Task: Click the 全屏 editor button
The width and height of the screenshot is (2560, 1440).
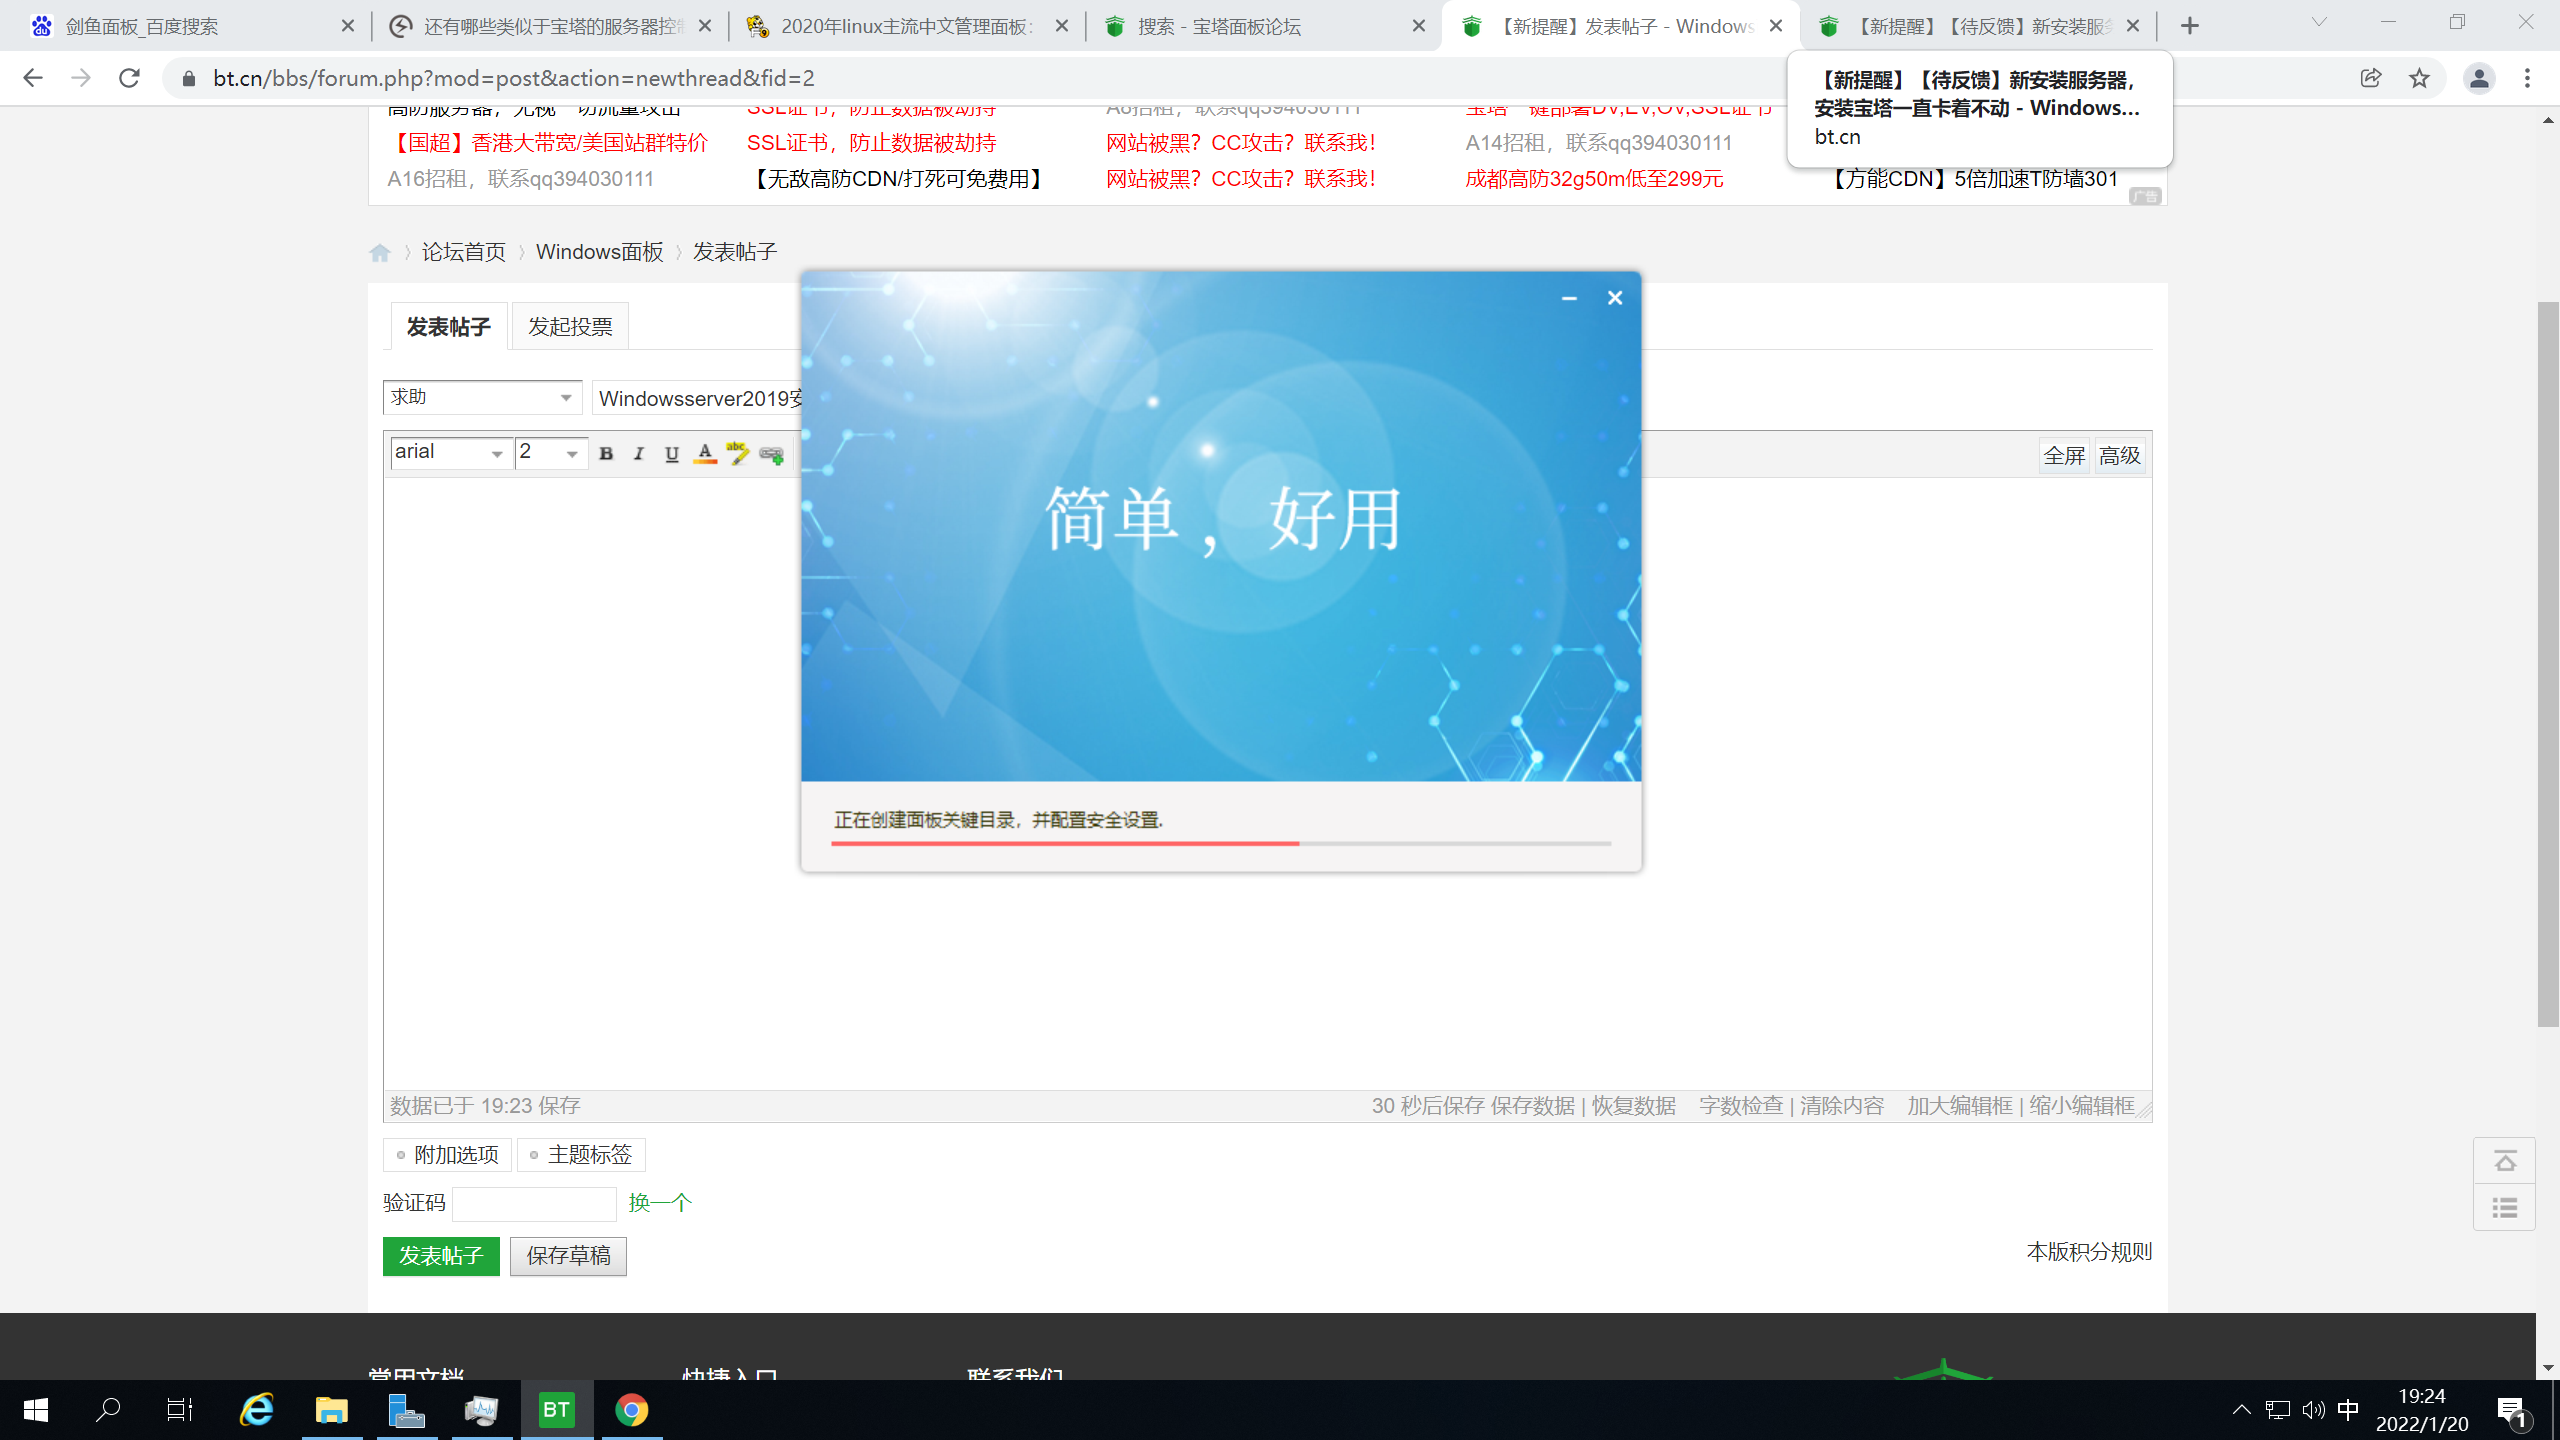Action: (2064, 456)
